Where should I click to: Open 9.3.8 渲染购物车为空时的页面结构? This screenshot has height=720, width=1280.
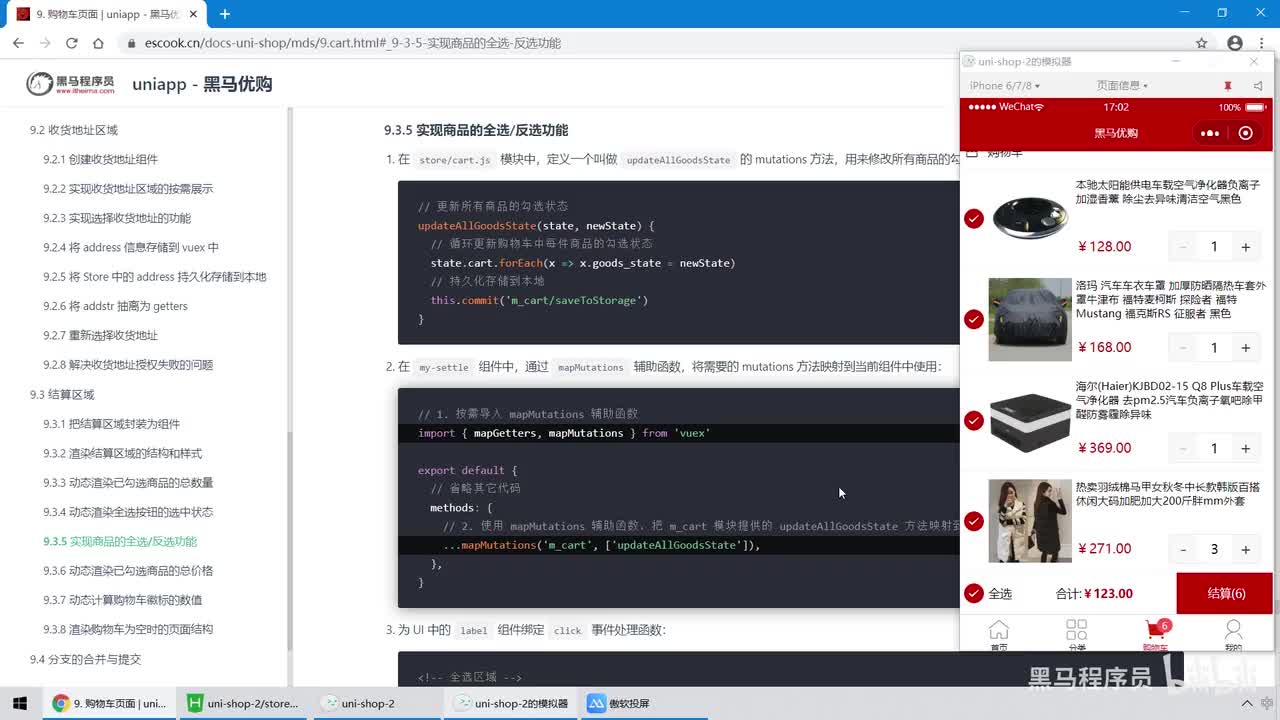point(128,629)
